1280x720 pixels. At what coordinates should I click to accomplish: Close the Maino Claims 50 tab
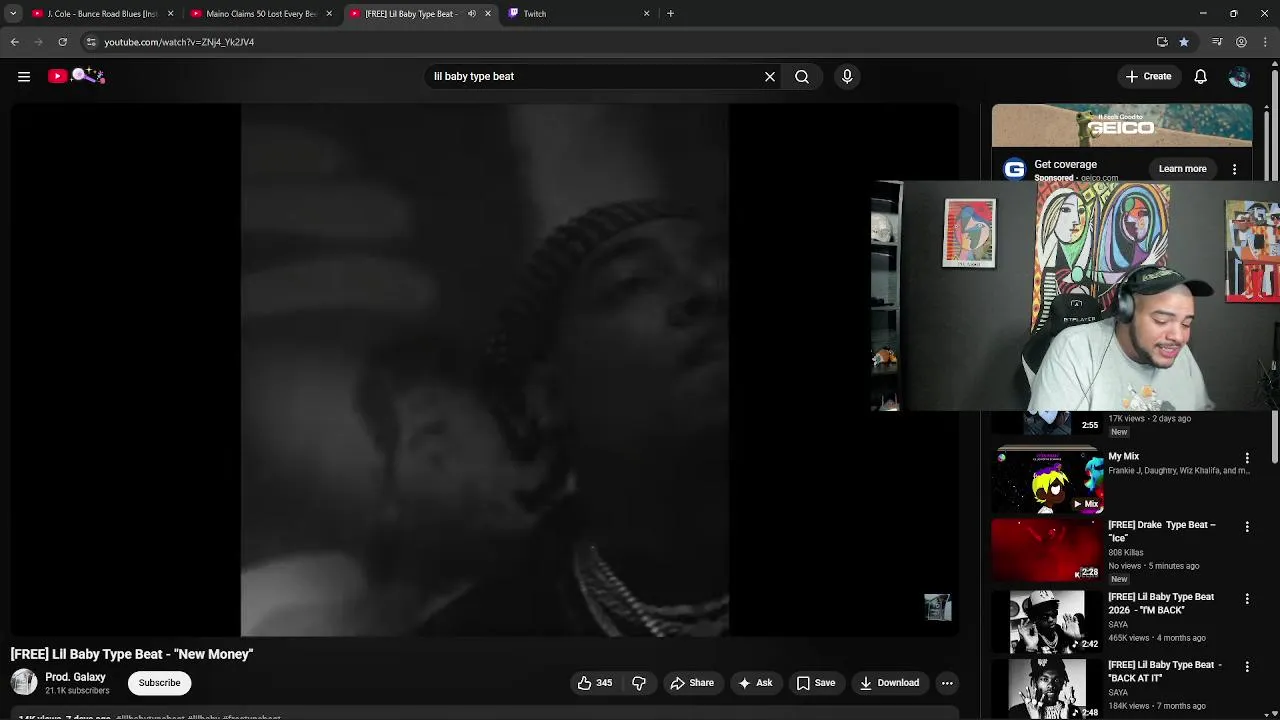coord(329,14)
